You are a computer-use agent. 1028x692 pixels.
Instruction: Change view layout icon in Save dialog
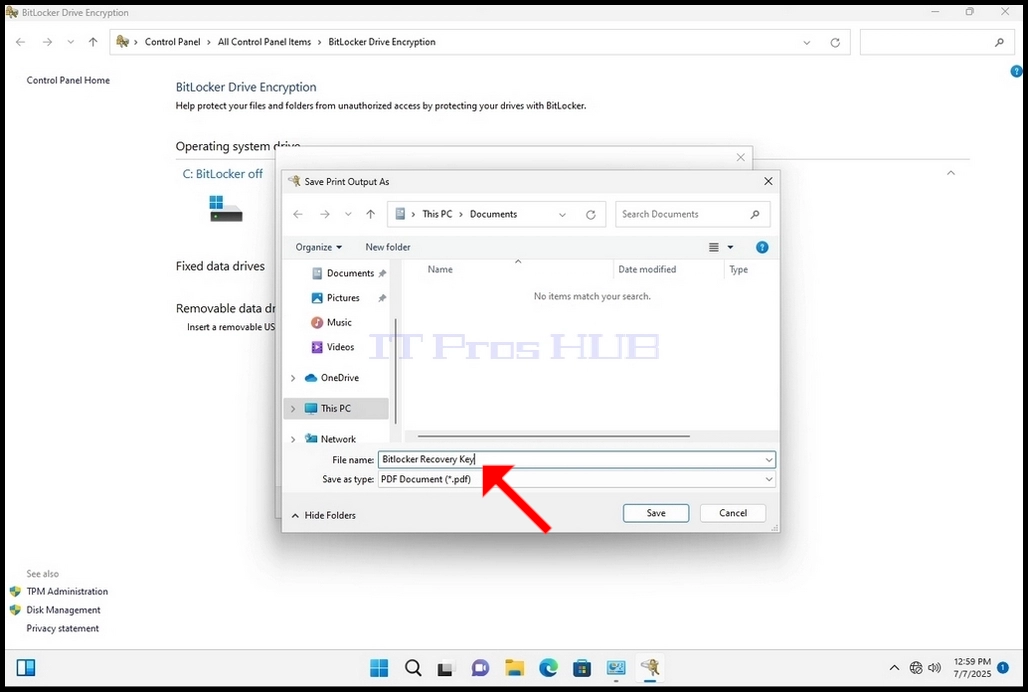(714, 247)
